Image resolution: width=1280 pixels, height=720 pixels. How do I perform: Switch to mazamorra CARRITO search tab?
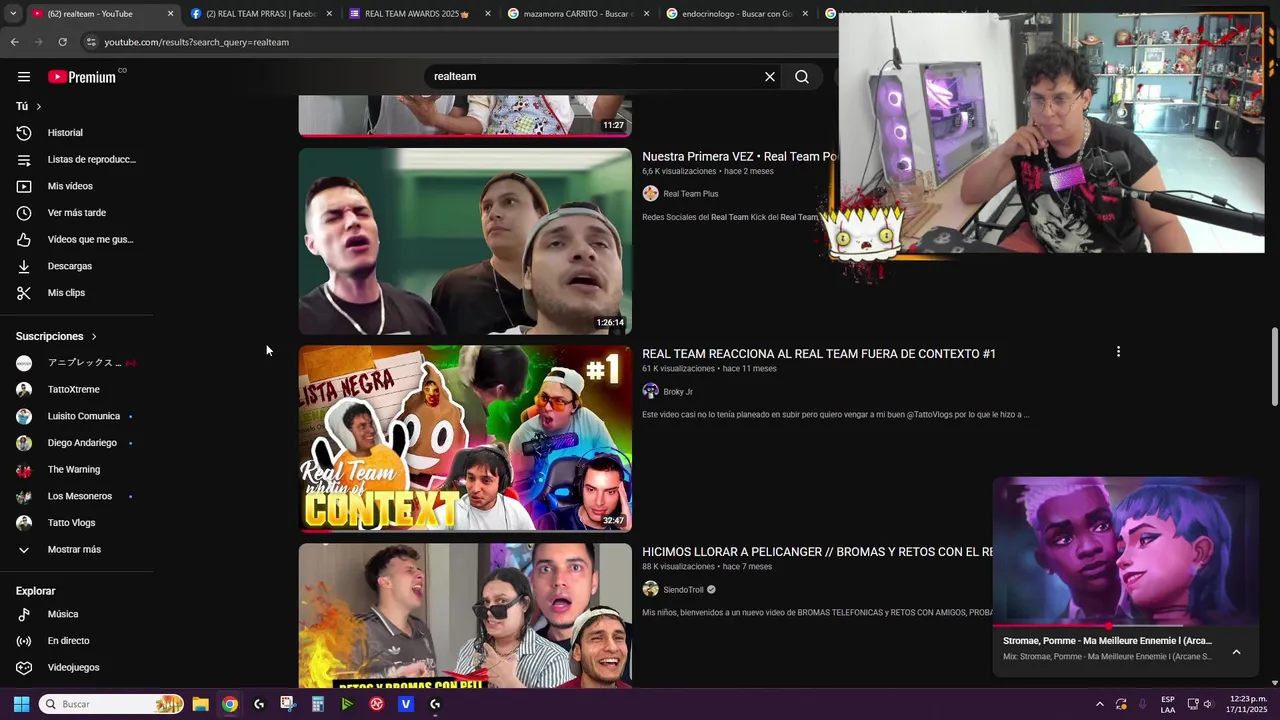tap(570, 14)
